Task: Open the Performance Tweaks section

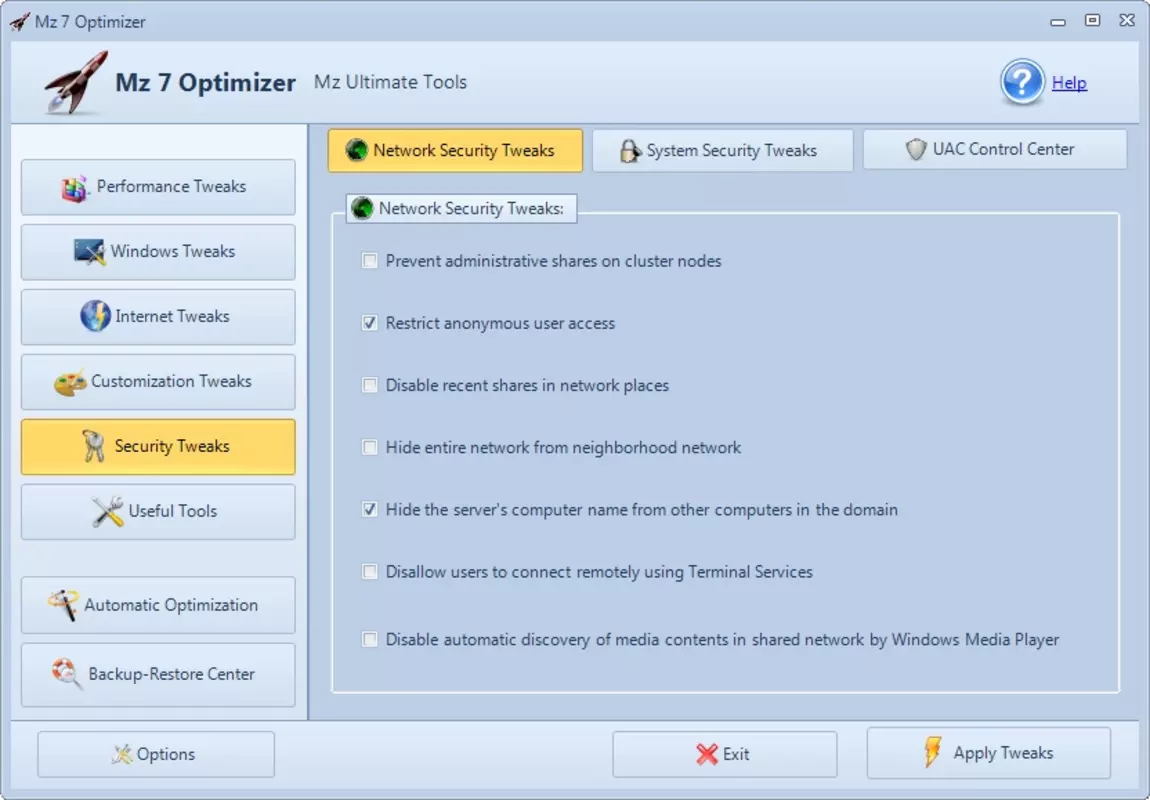Action: [x=158, y=187]
